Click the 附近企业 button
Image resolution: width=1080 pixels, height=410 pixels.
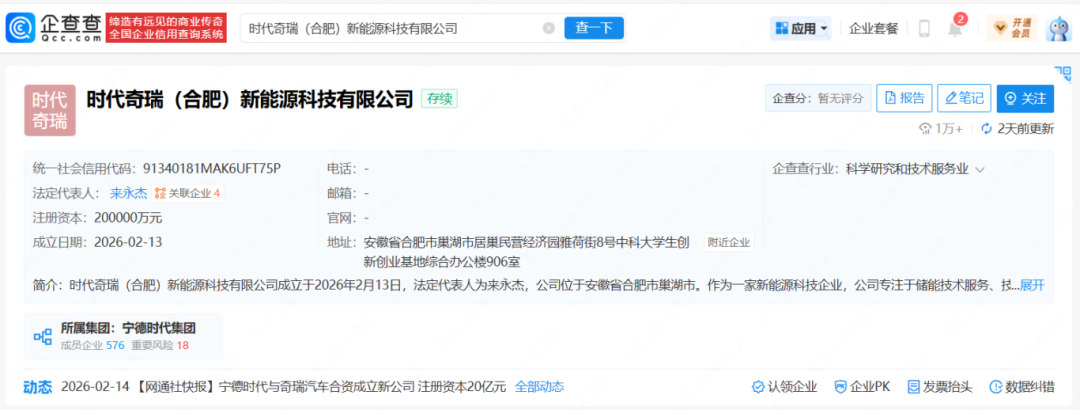(729, 243)
